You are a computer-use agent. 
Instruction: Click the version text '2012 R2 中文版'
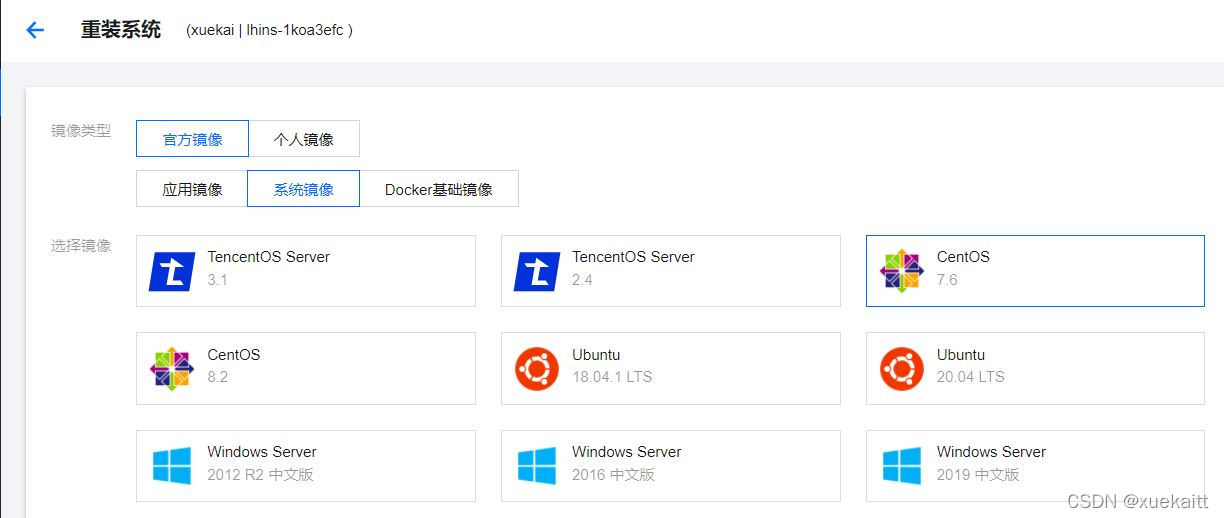260,475
